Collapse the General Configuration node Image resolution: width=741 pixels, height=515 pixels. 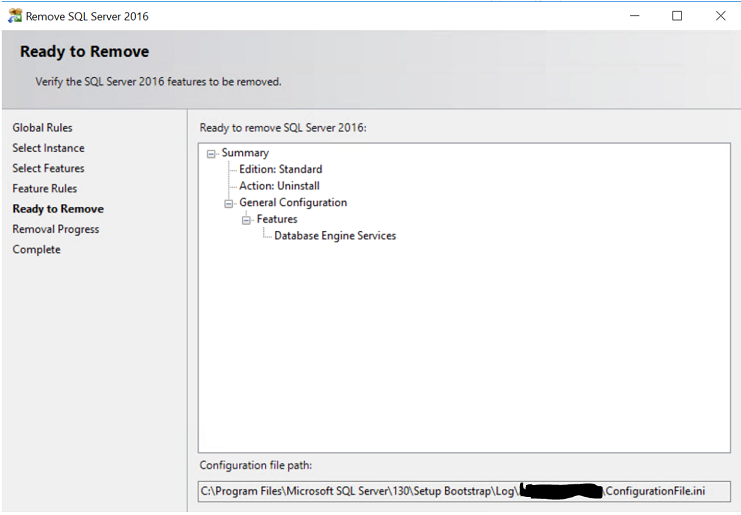[229, 203]
